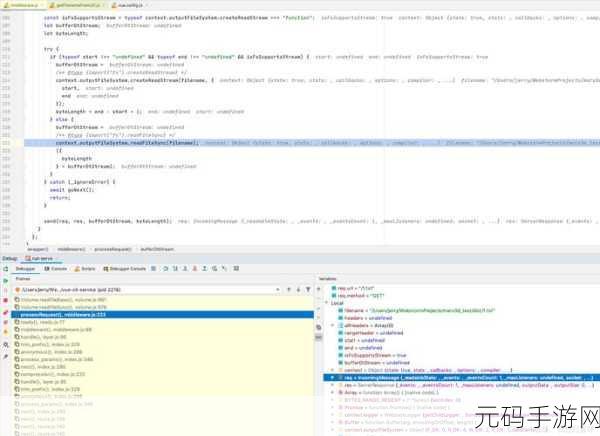The height and width of the screenshot is (436, 600).
Task: Click the Variables panel header
Action: click(328, 279)
